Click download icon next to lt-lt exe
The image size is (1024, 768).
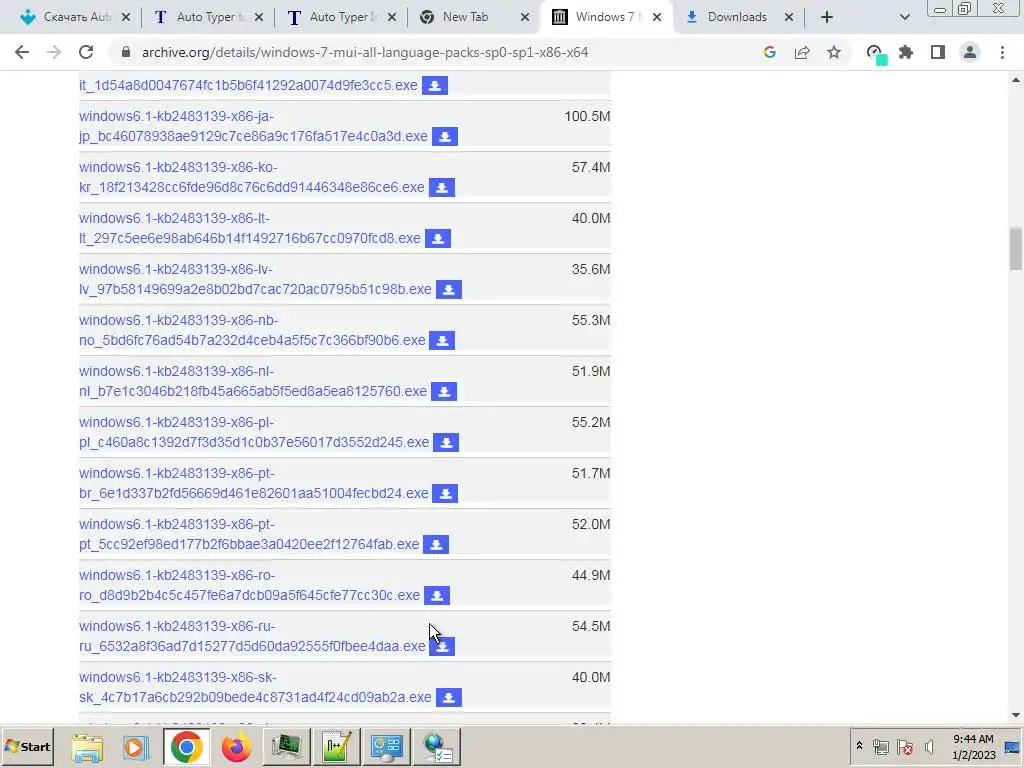coord(438,238)
